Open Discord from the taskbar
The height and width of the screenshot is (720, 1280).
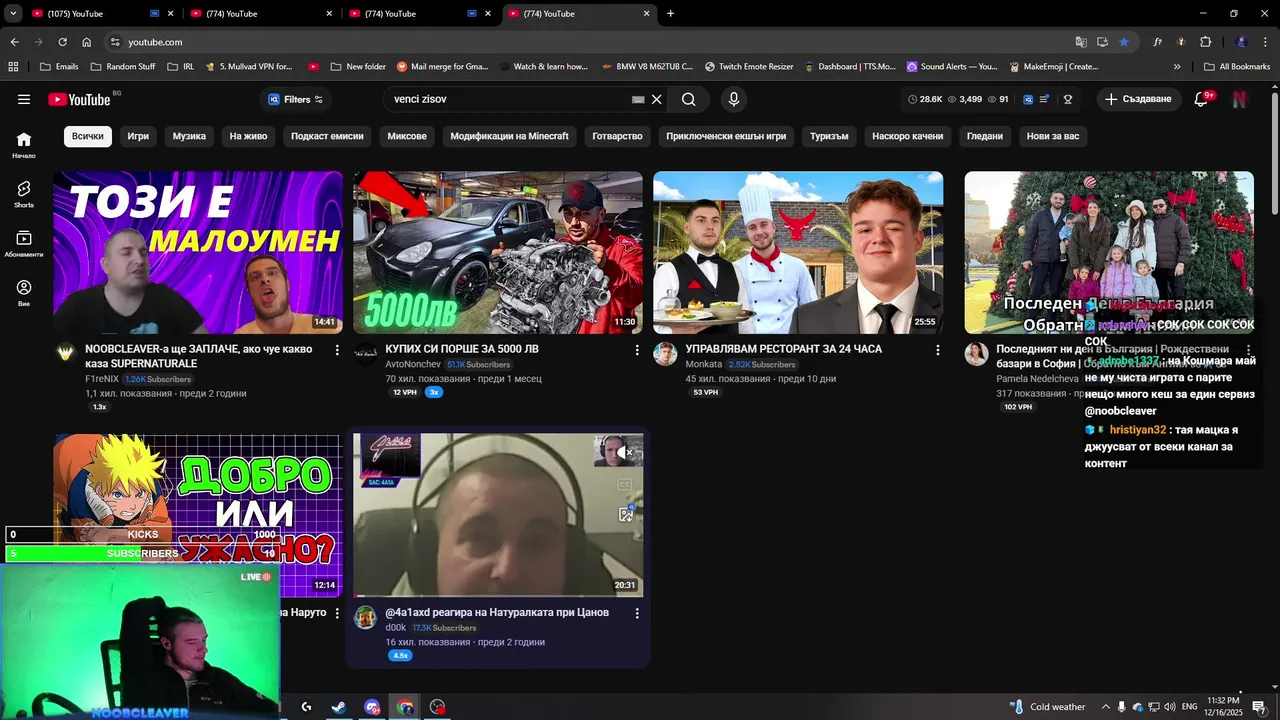point(372,707)
